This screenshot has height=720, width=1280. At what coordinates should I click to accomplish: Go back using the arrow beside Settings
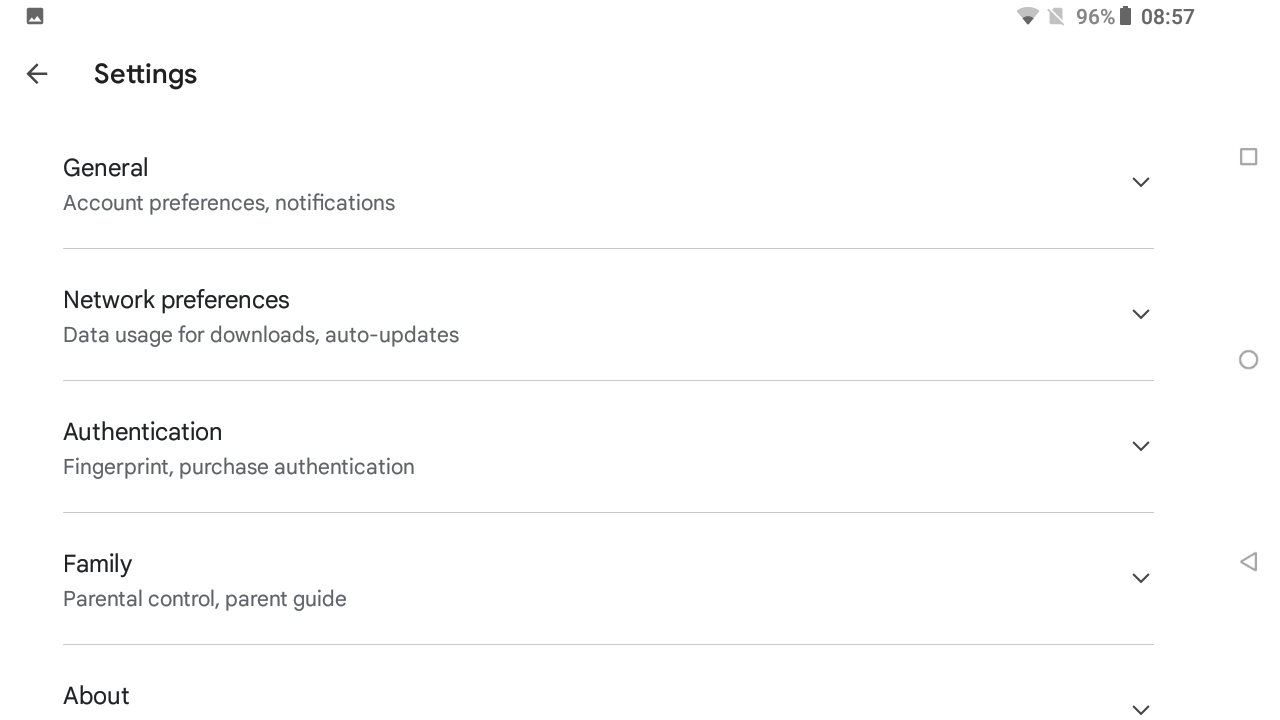point(37,74)
